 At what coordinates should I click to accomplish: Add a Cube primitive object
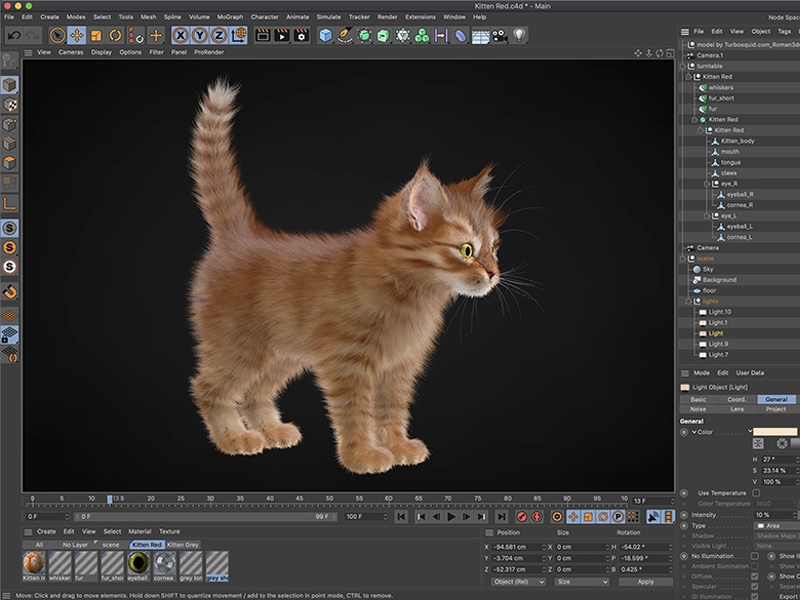click(x=326, y=35)
